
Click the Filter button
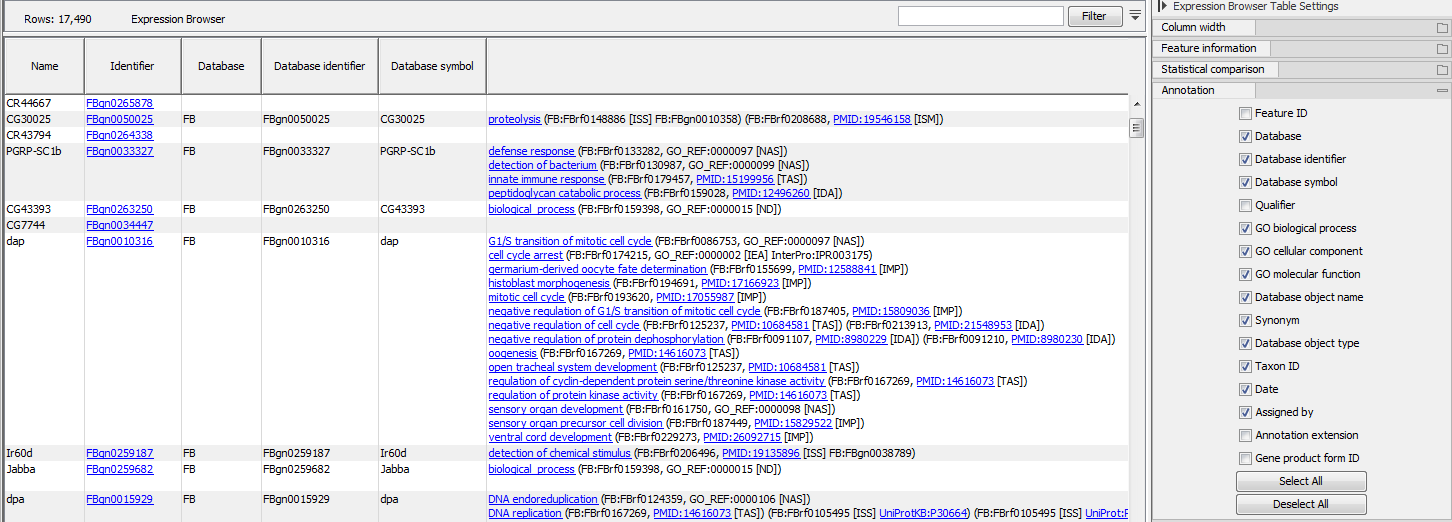(1094, 16)
